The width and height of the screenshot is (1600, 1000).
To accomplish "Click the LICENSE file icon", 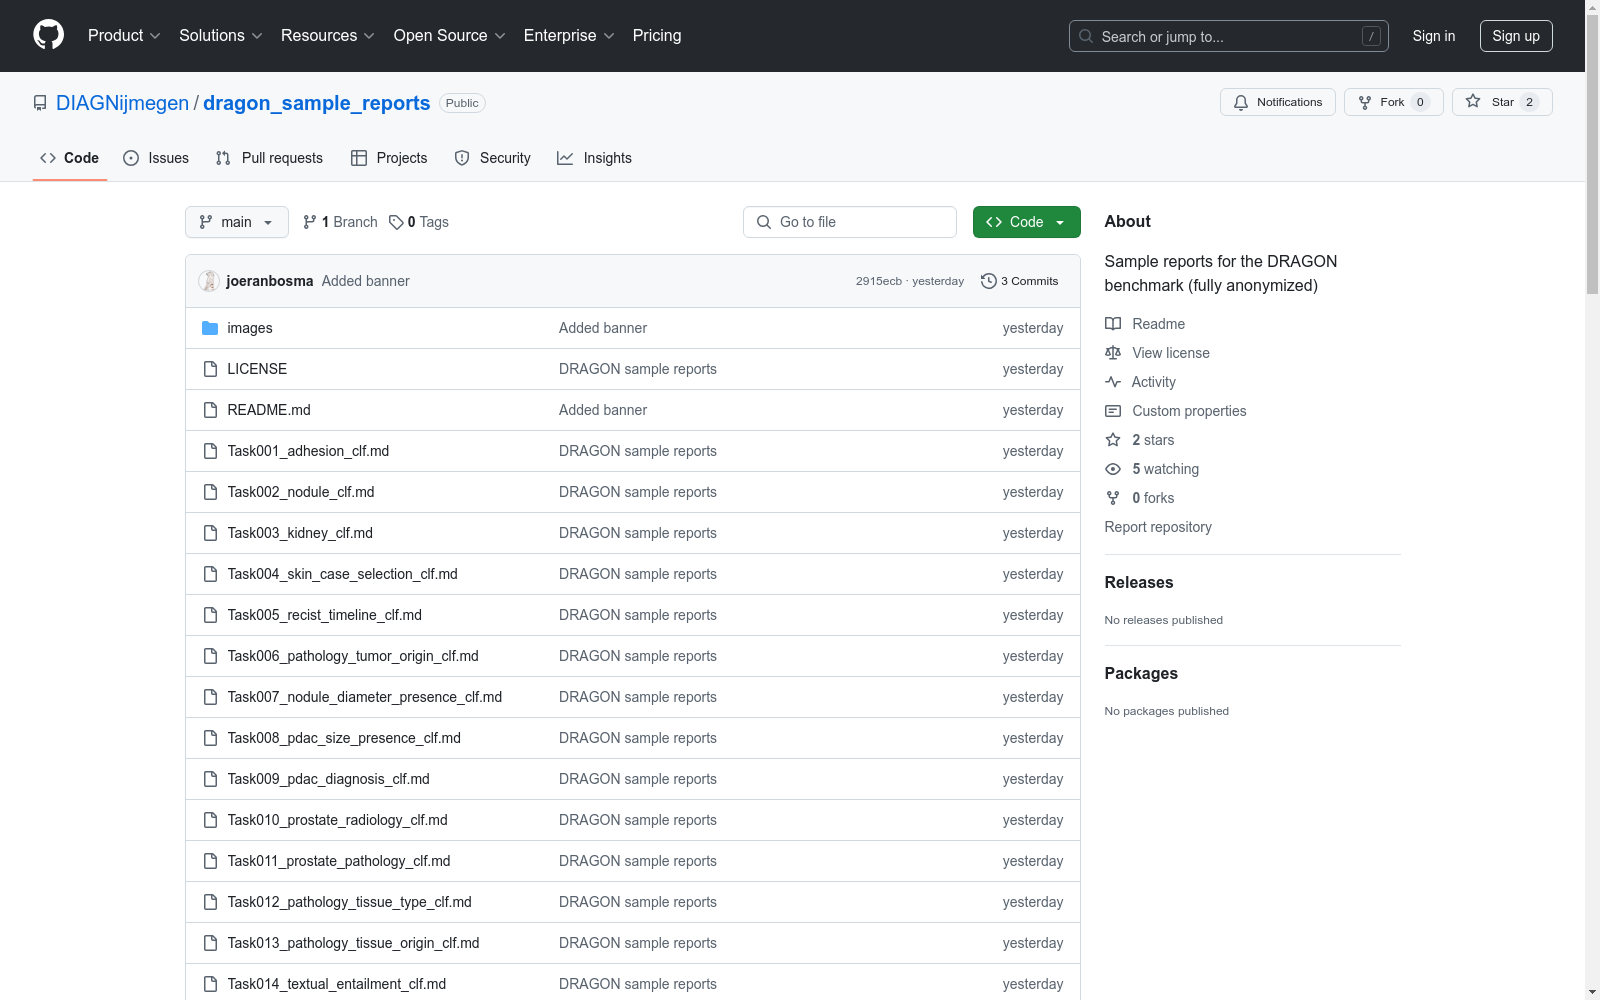I will tap(210, 369).
